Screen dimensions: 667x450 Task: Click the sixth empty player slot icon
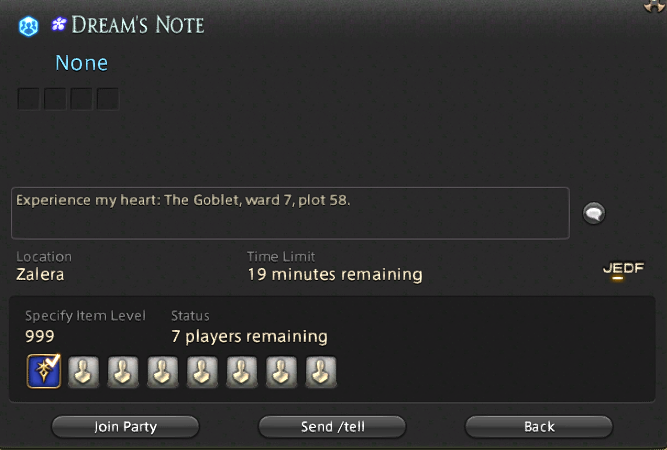[281, 372]
